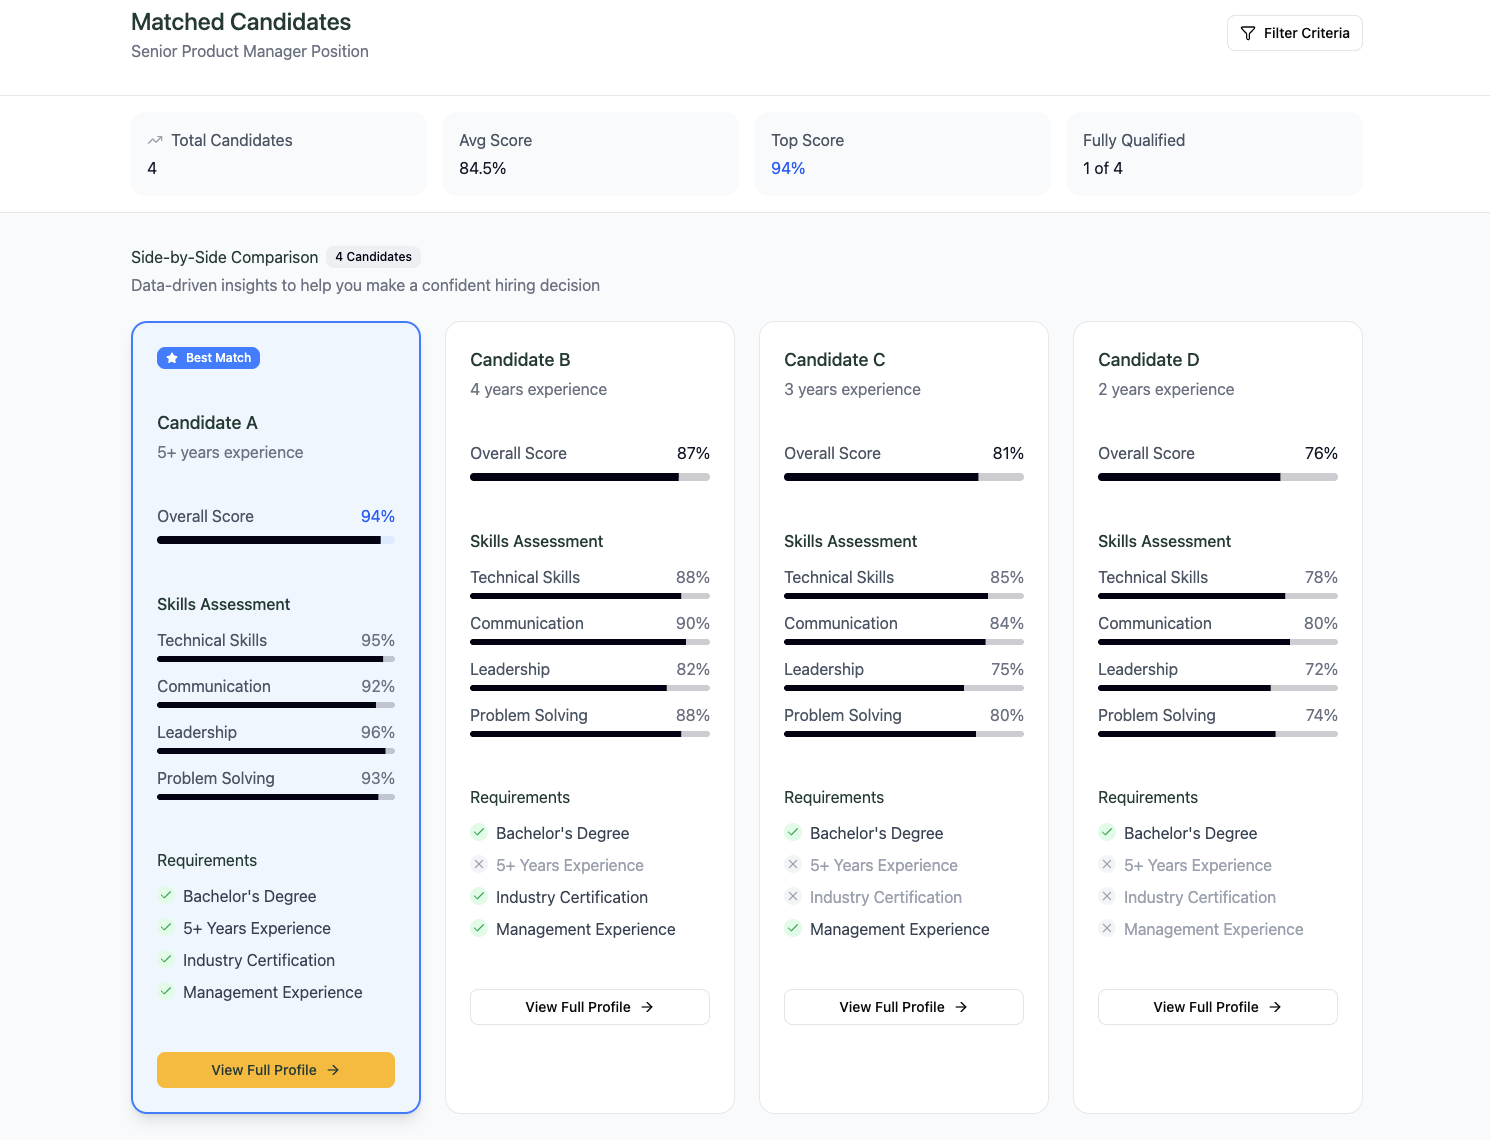Viewport: 1490px width, 1140px height.
Task: Click the arrow icon on Candidate C's profile button
Action: click(961, 1007)
